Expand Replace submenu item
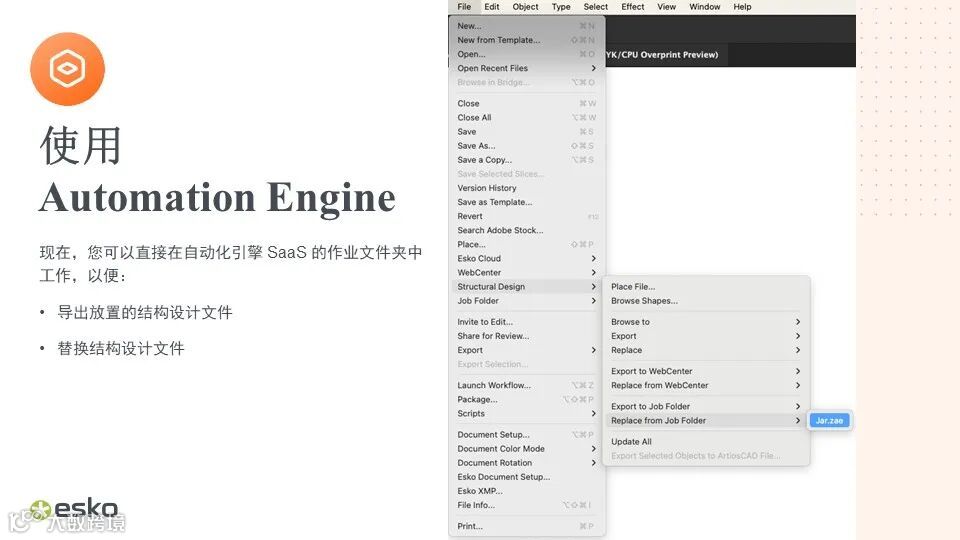The height and width of the screenshot is (540, 960). [x=706, y=350]
